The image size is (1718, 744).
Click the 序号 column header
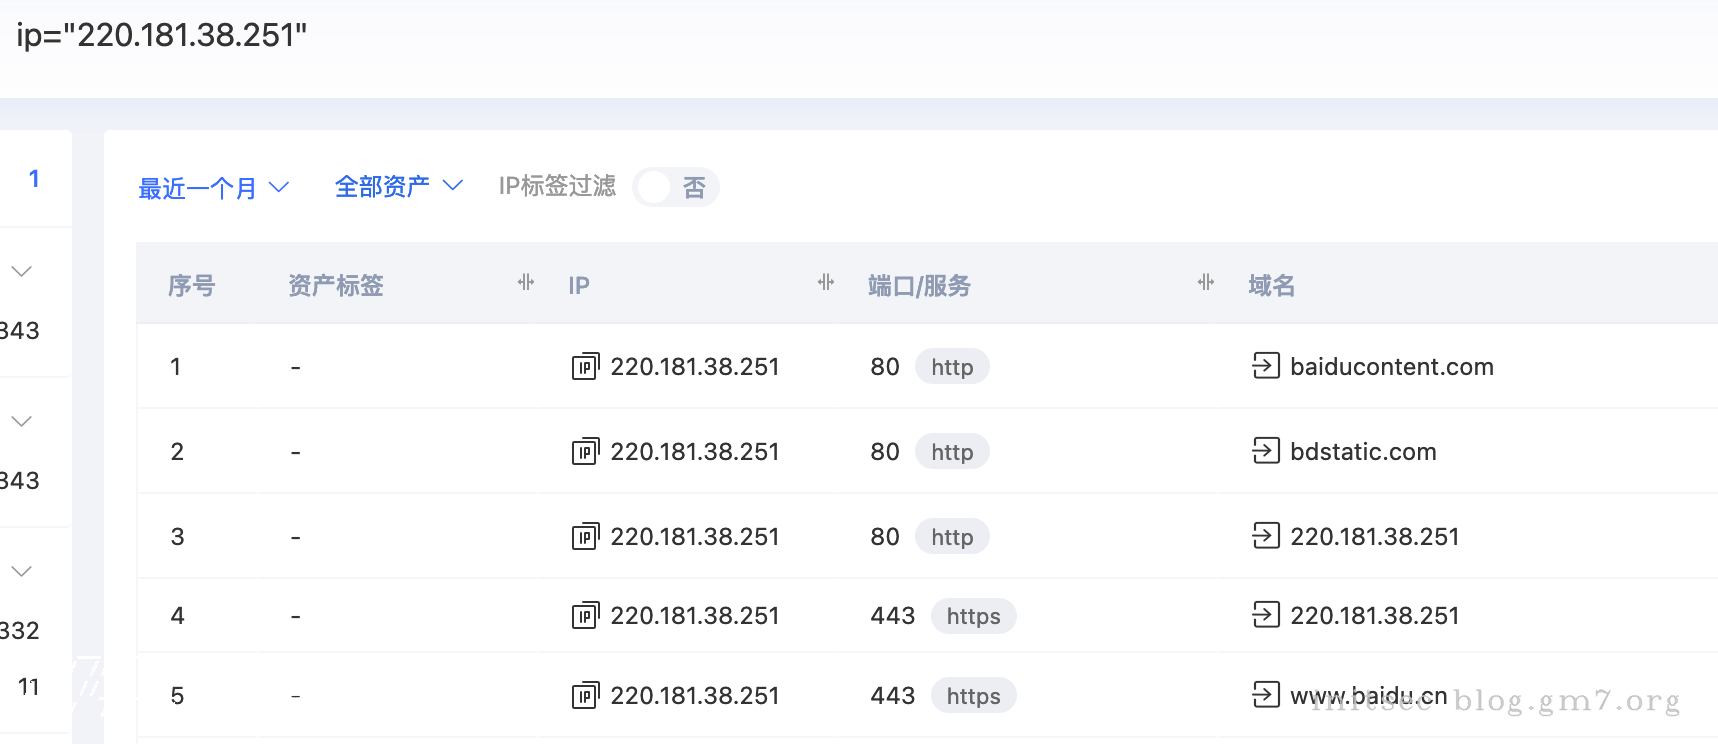click(x=191, y=286)
